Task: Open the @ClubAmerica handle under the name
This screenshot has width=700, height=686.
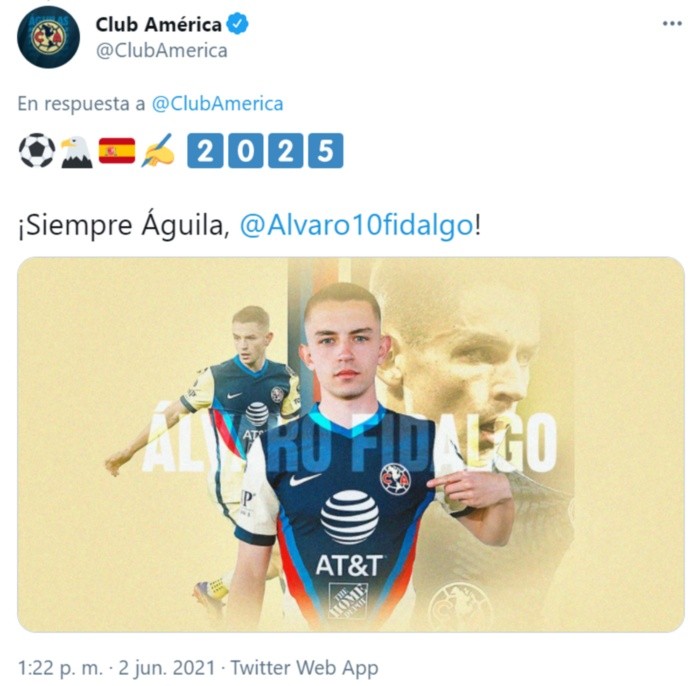Action: (x=162, y=50)
